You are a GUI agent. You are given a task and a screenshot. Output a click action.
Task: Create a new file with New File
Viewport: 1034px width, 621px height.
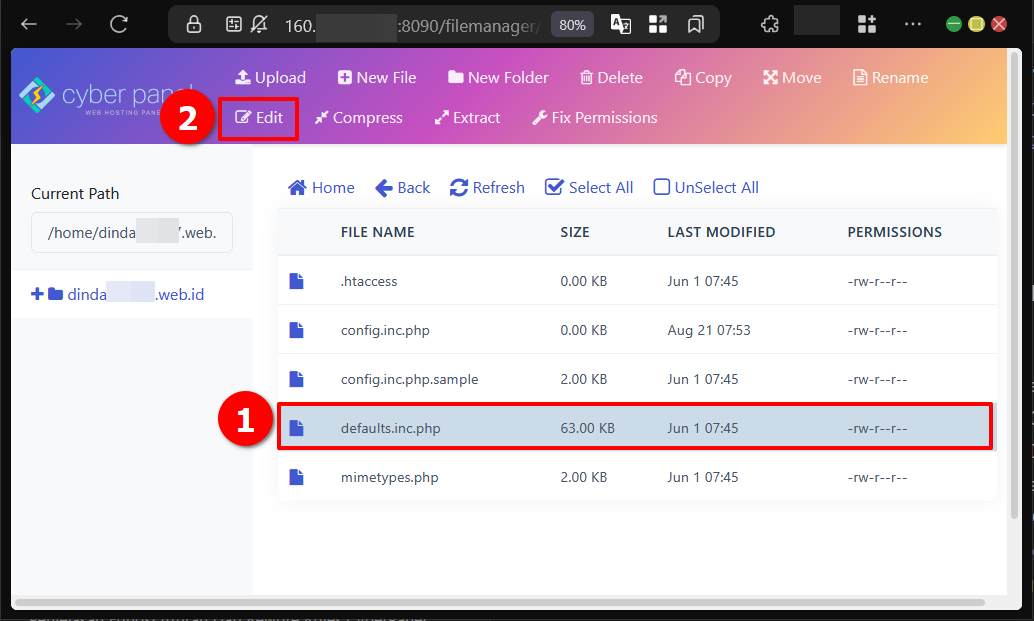coord(376,78)
